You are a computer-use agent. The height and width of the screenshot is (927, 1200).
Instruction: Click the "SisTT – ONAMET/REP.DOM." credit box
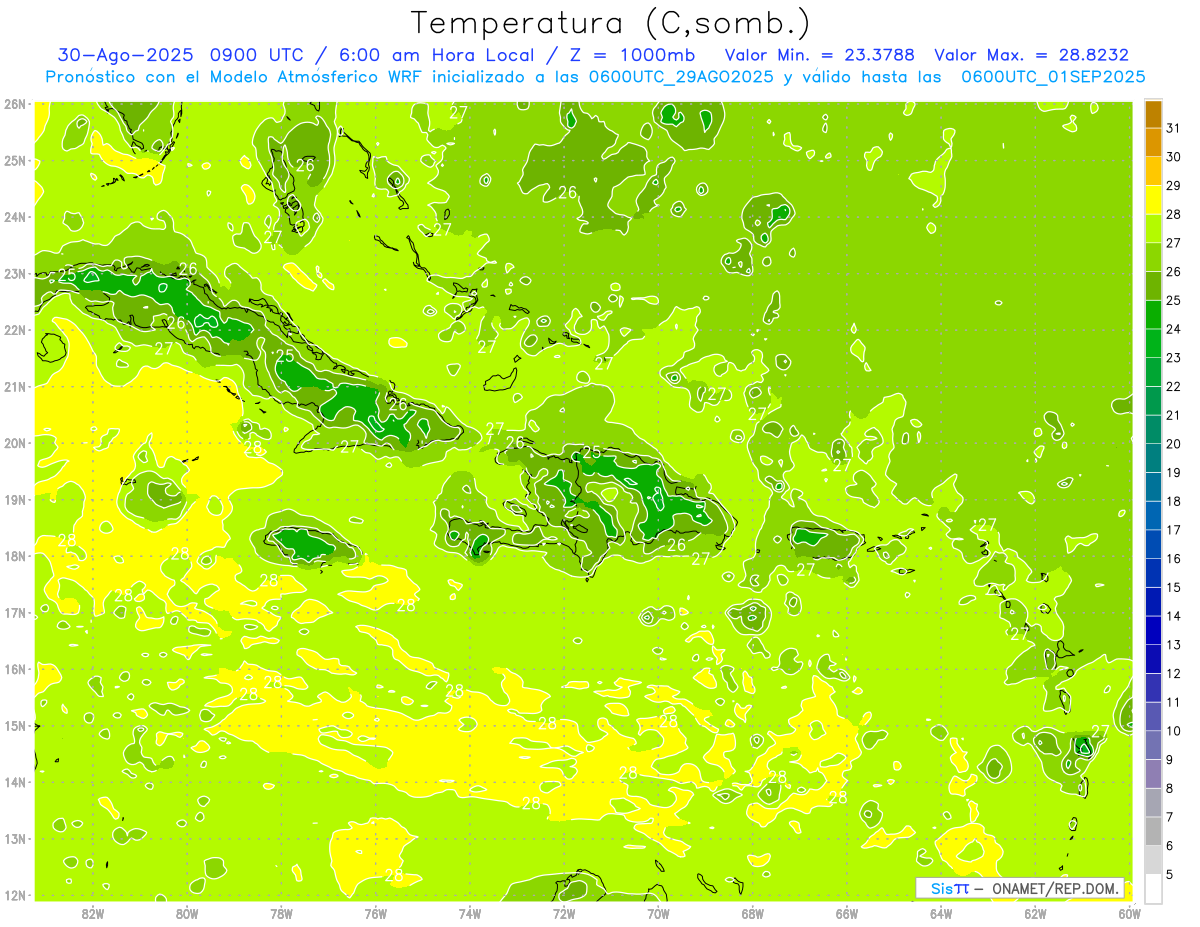point(1020,888)
